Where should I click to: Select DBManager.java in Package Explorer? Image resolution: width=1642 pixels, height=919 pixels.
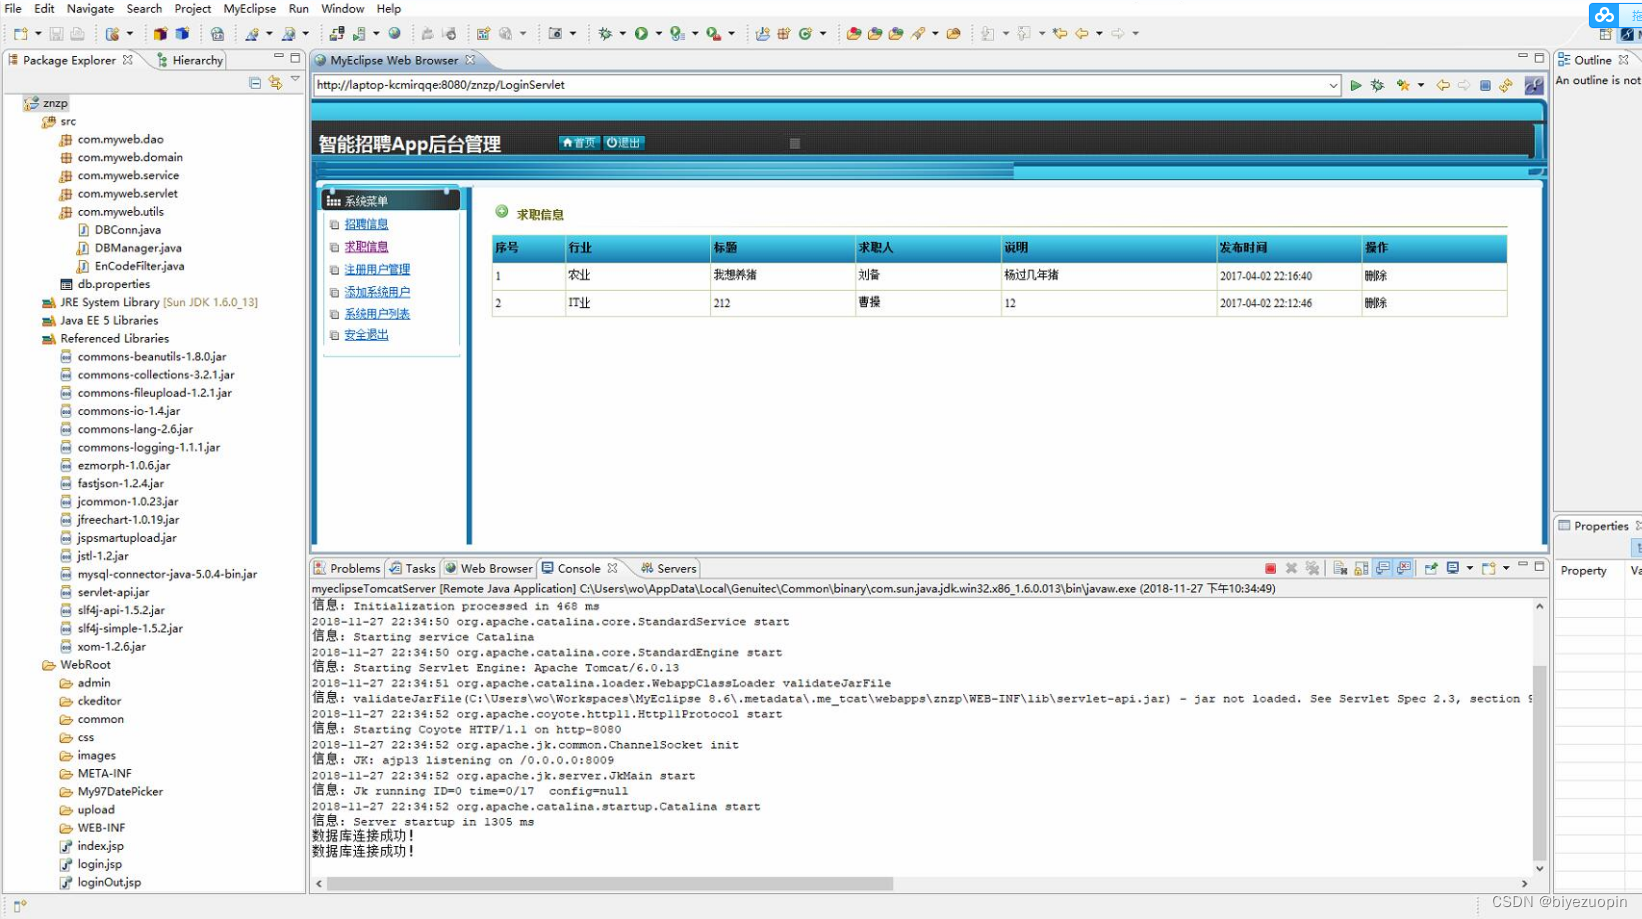pyautogui.click(x=138, y=248)
